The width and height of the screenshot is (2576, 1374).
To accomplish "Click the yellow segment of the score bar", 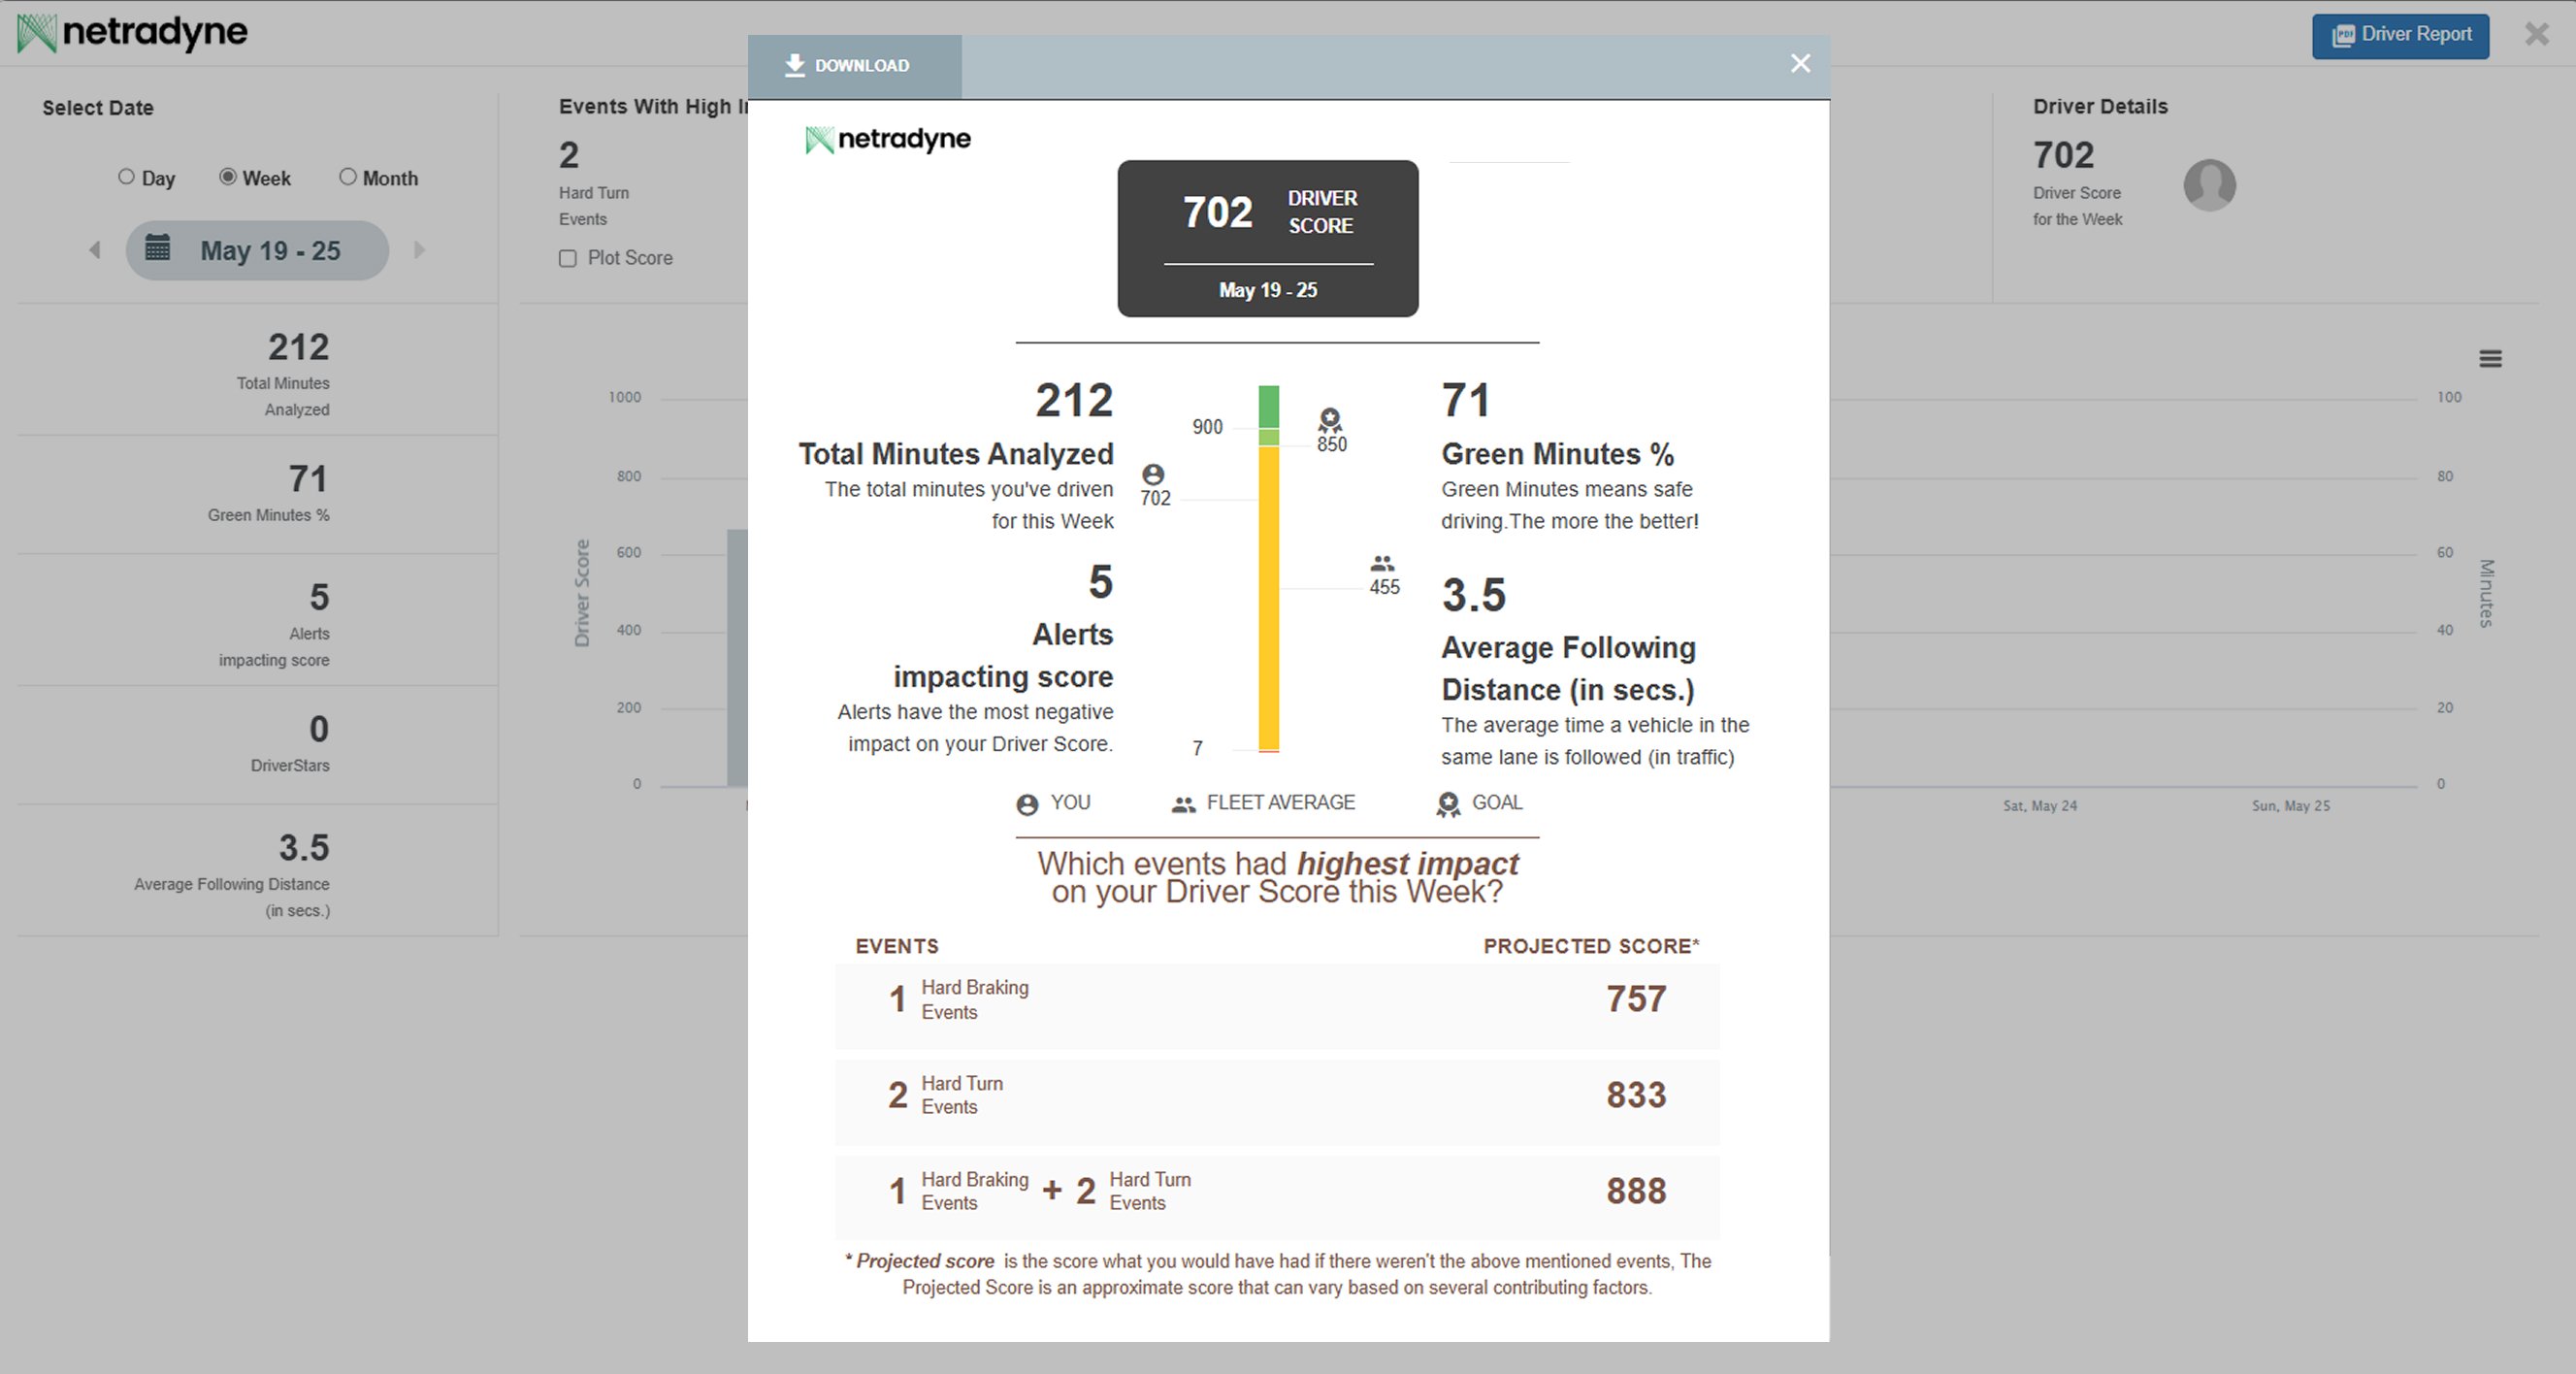I will (x=1268, y=600).
